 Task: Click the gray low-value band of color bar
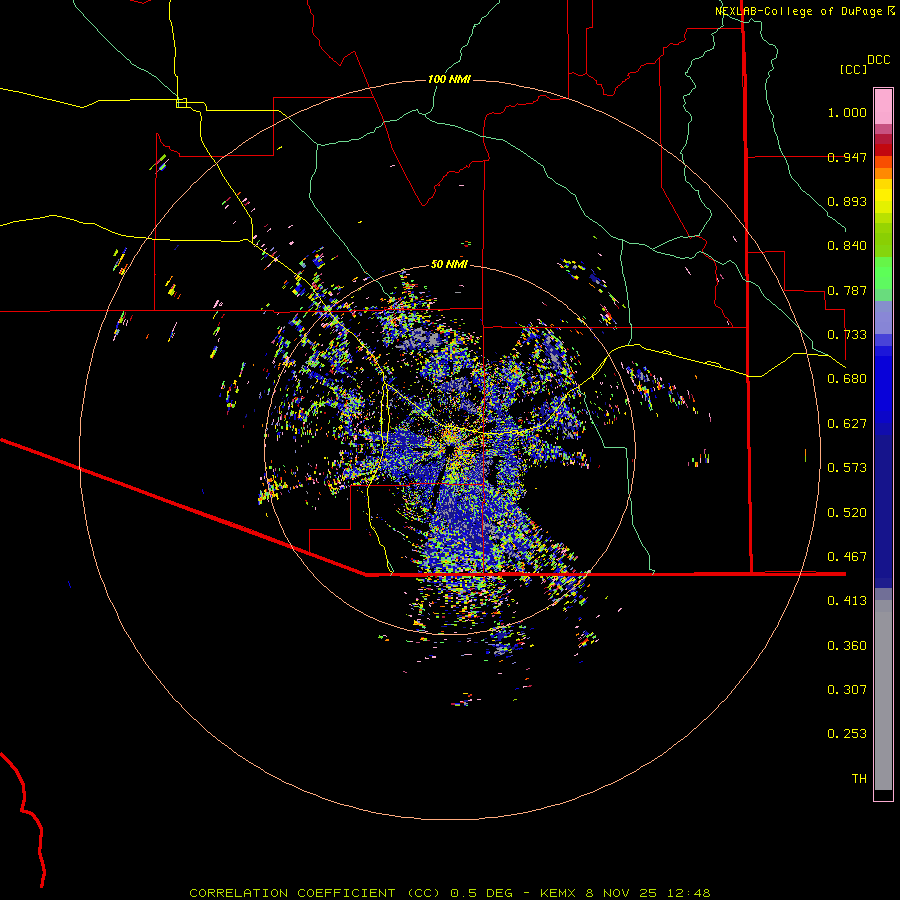pyautogui.click(x=883, y=695)
